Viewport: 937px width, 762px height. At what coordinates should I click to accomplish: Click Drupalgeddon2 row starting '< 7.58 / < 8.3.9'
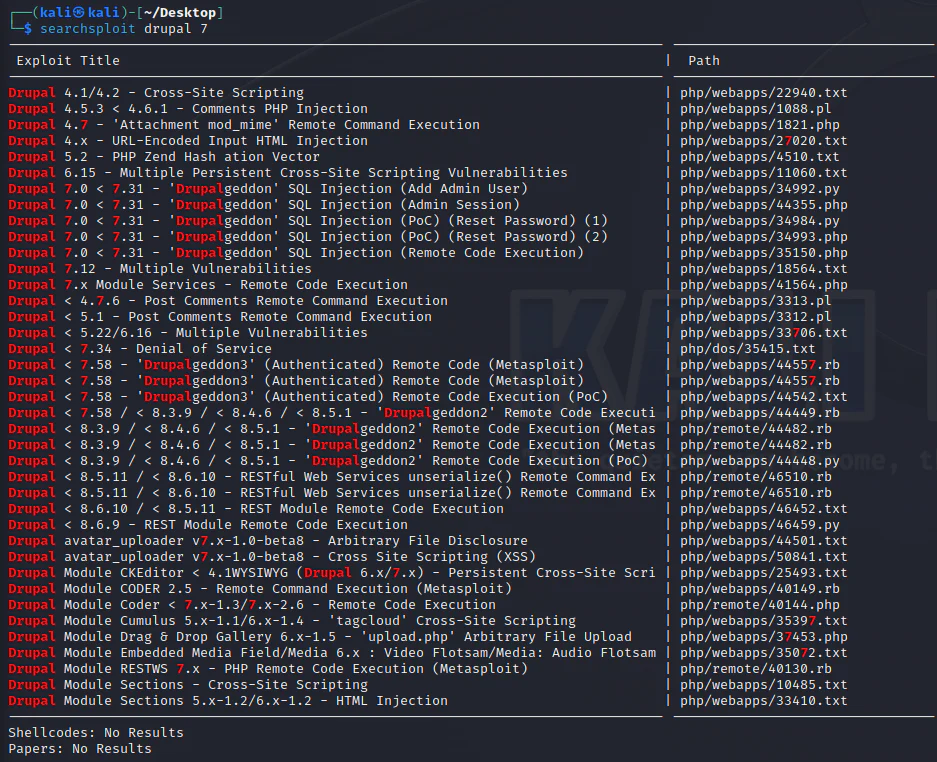point(332,413)
